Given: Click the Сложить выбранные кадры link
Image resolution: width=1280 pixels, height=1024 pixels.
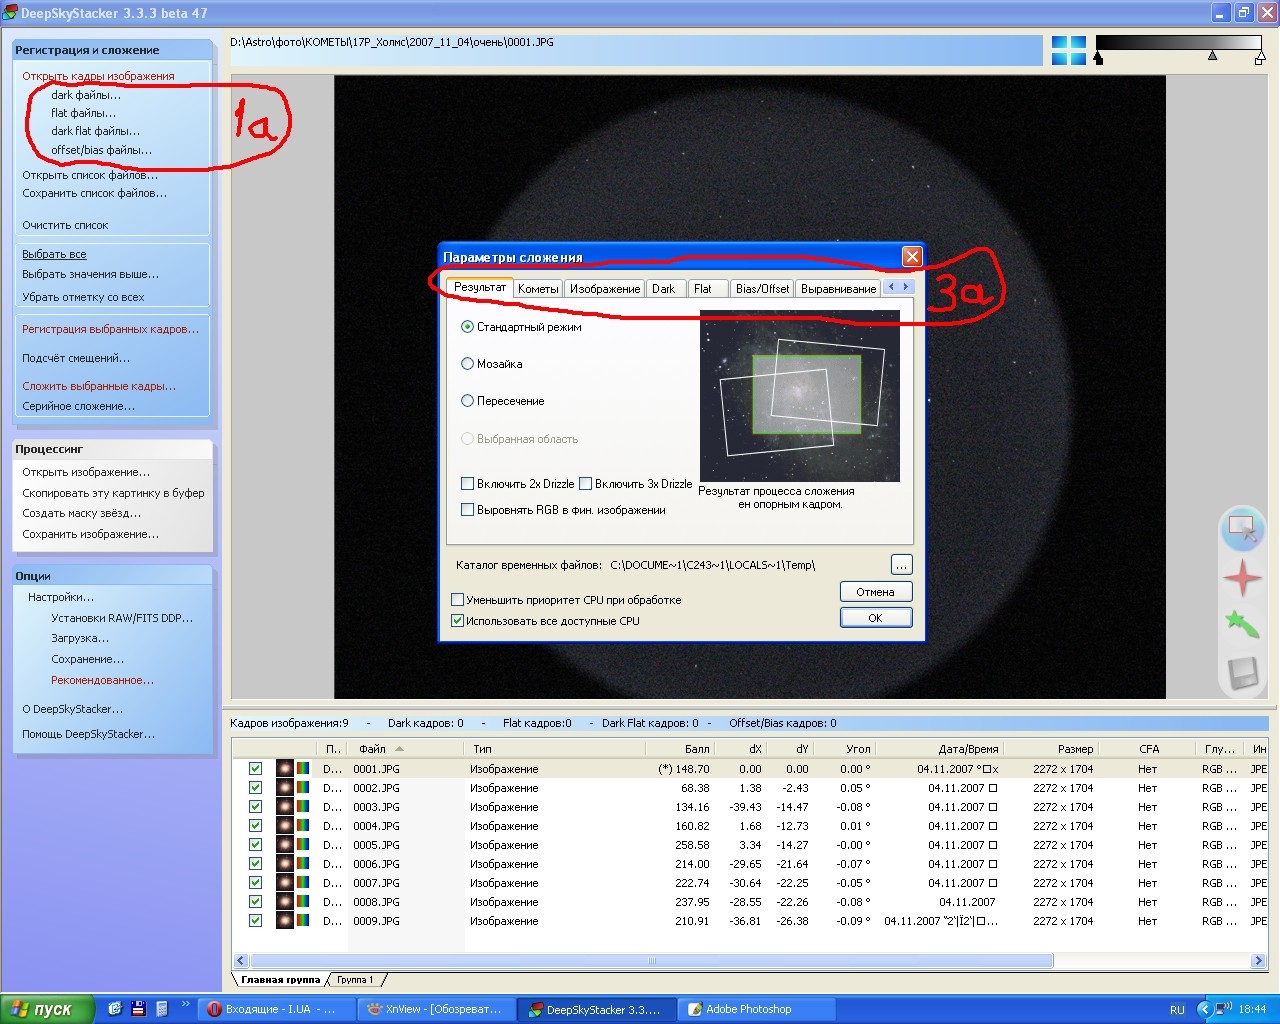Looking at the screenshot, I should click(x=99, y=386).
